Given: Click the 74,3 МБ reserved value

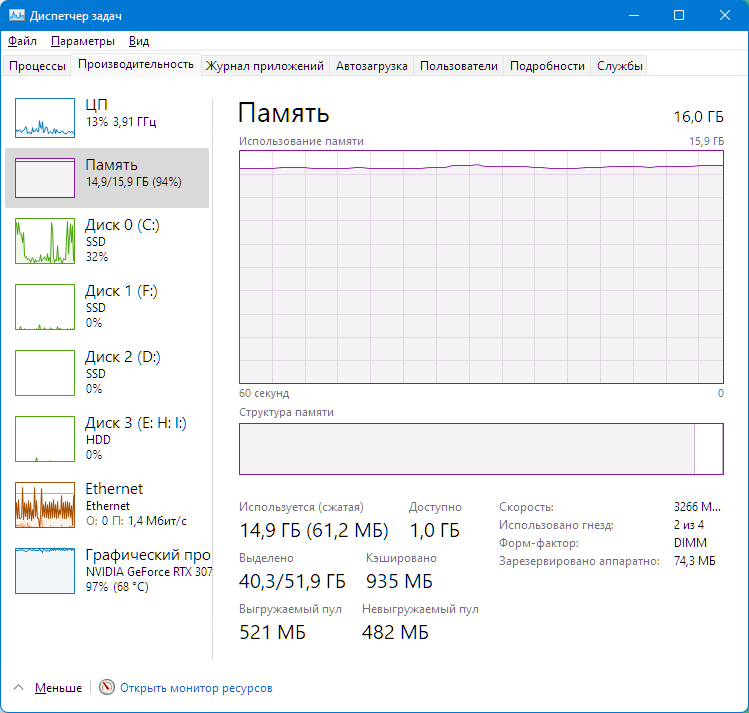Looking at the screenshot, I should pyautogui.click(x=695, y=561).
